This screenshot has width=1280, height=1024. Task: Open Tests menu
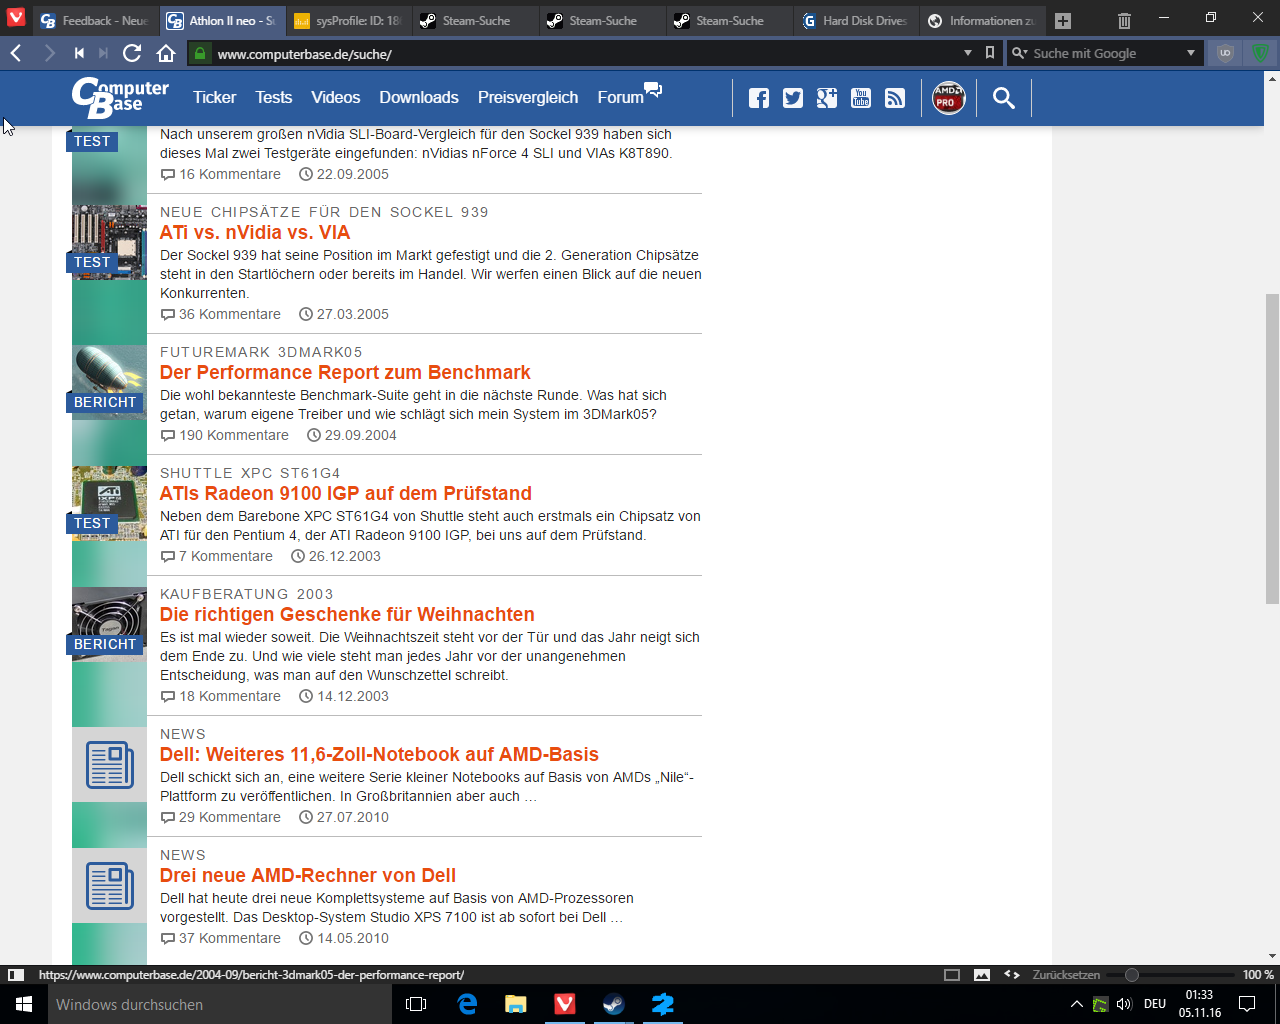[x=273, y=97]
